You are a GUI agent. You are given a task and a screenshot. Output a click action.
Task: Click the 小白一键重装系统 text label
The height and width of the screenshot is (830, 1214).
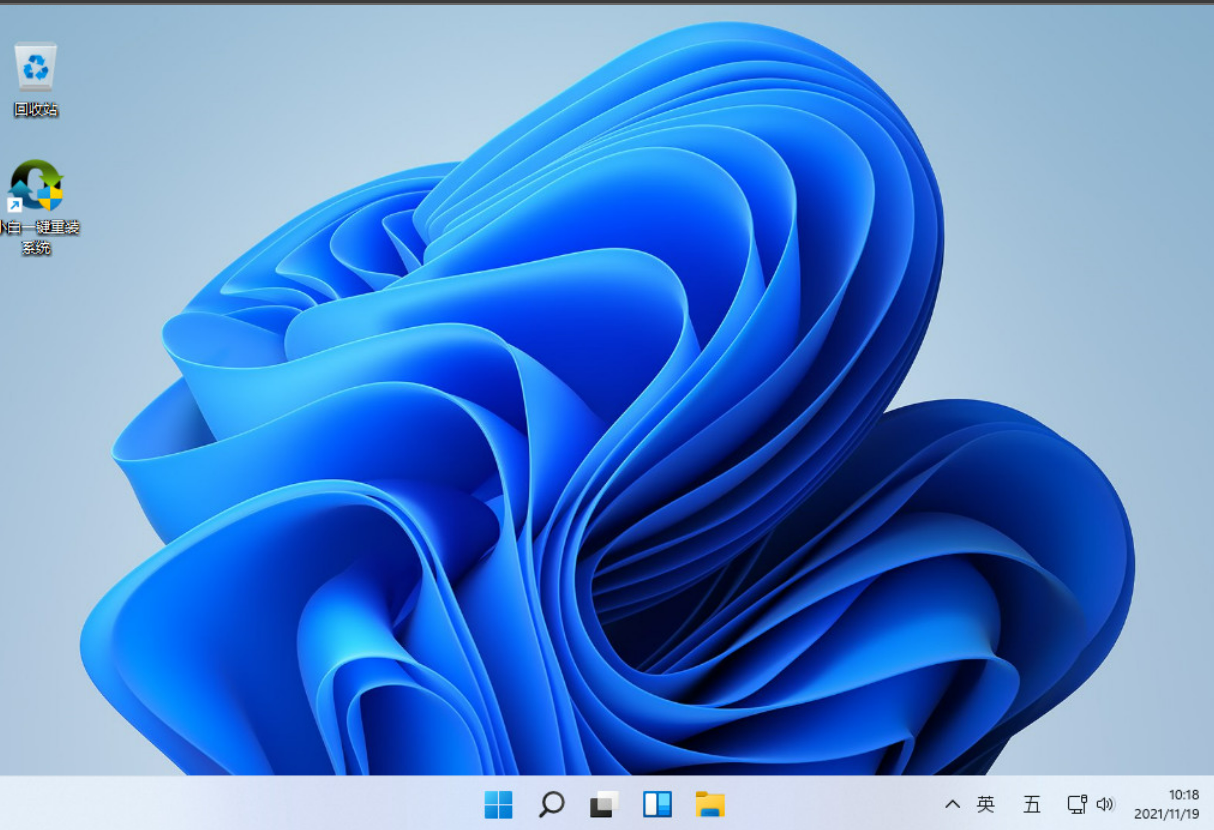tap(38, 237)
